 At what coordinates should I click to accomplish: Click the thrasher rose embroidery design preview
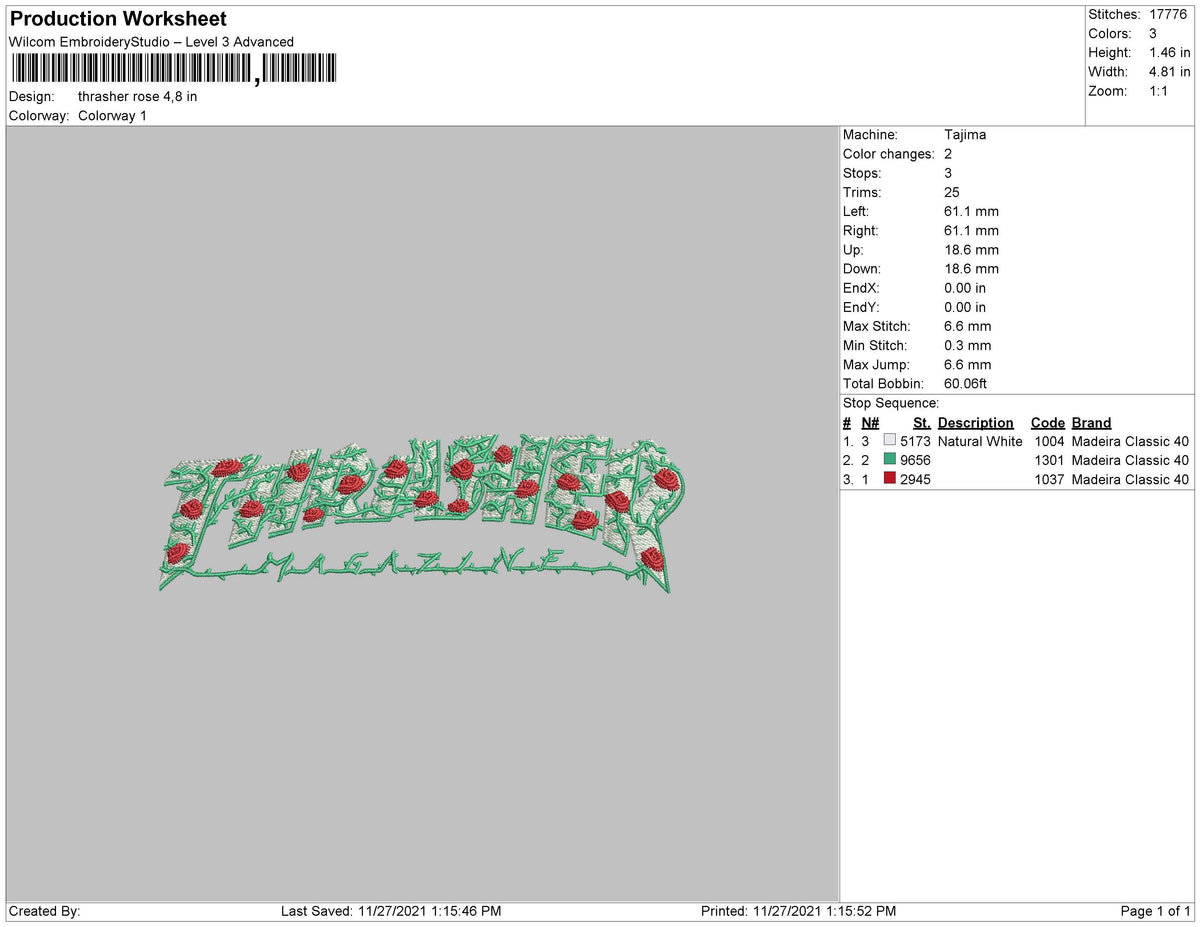tap(420, 513)
